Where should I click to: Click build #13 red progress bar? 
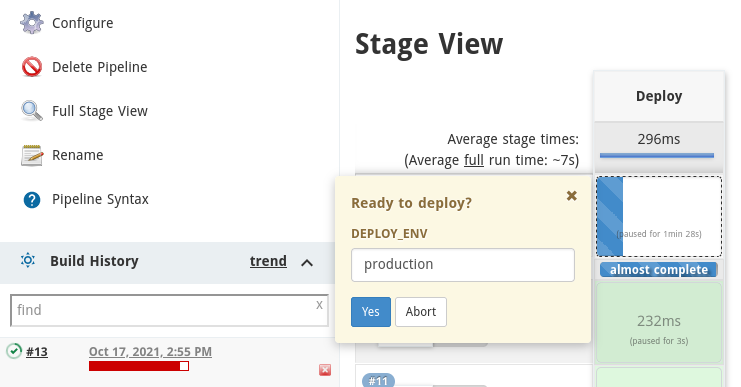(x=139, y=366)
